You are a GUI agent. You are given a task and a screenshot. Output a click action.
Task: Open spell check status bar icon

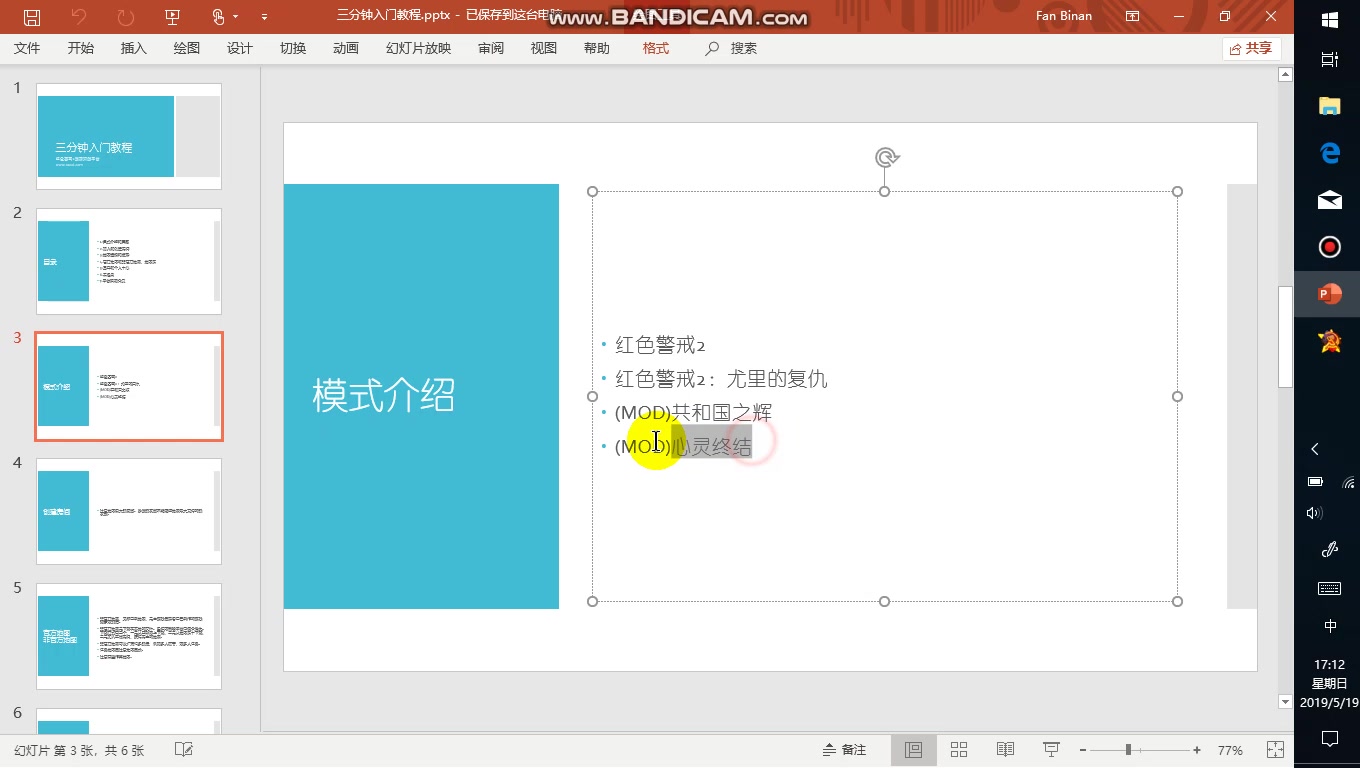pyautogui.click(x=184, y=749)
